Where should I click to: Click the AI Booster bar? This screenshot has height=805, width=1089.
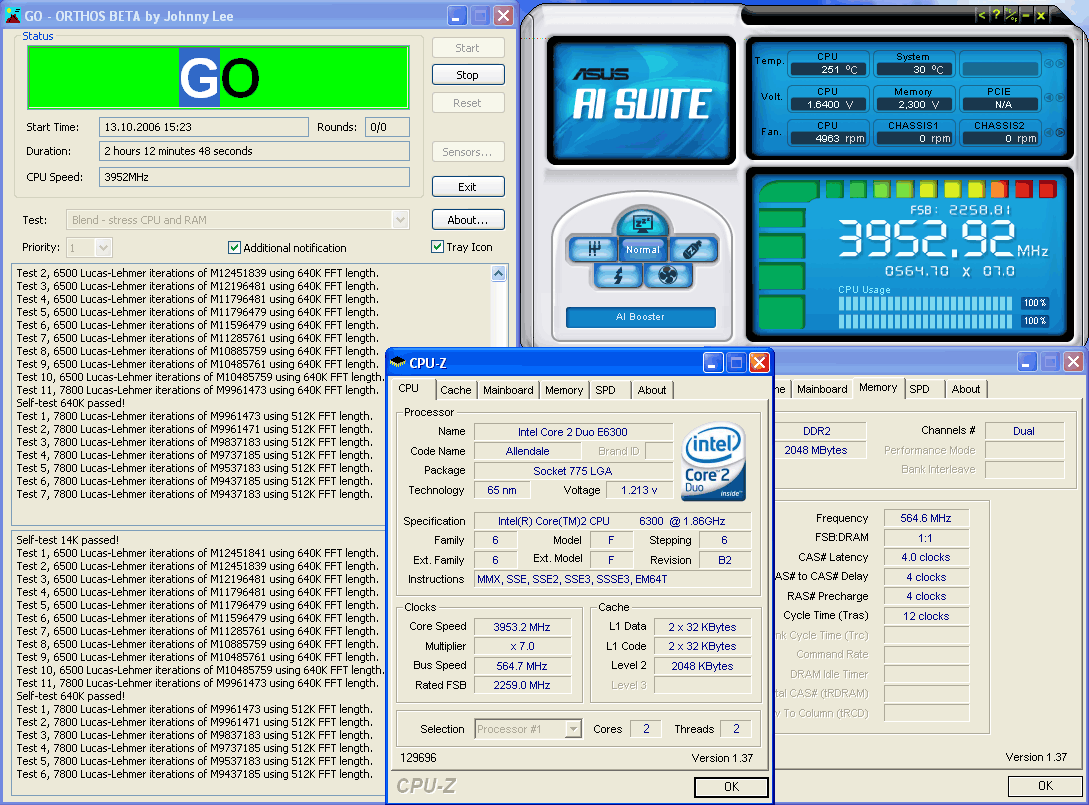click(640, 317)
